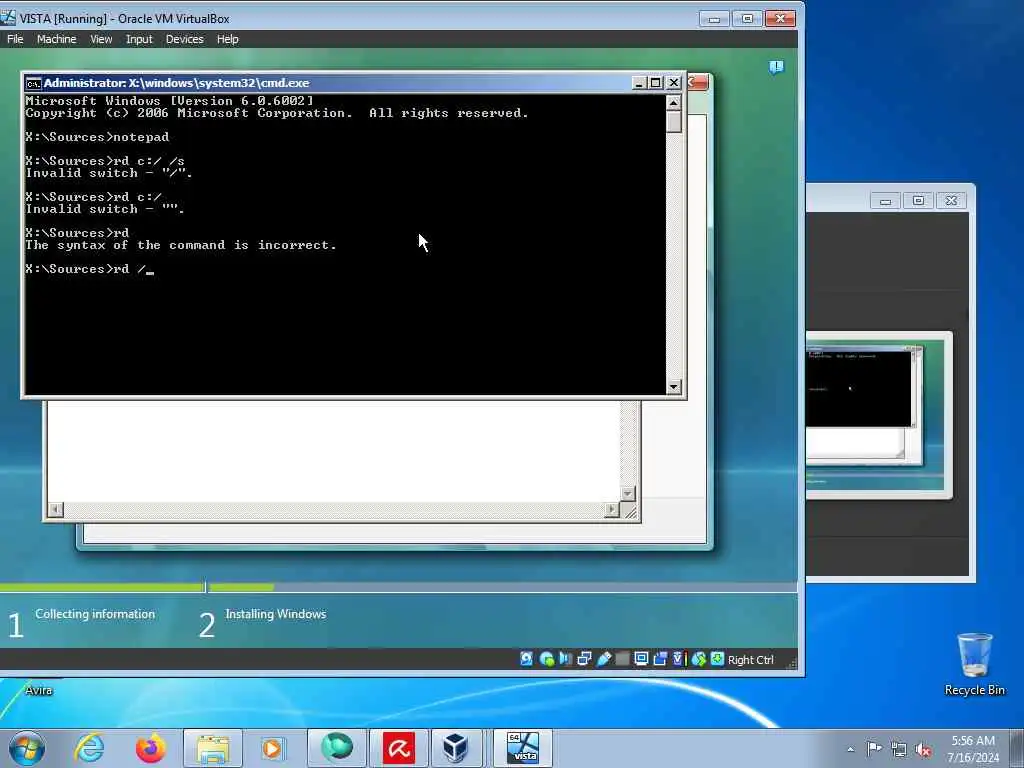
Task: Click 'The syntax of the command is incorrect.' text
Action: point(181,245)
